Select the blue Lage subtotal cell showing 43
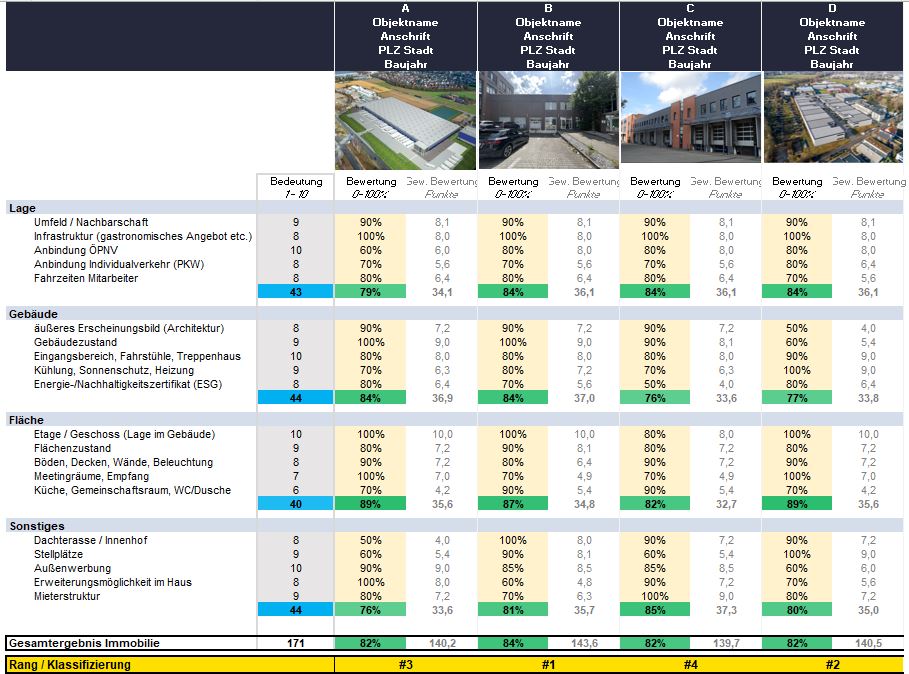This screenshot has height=674, width=909. pyautogui.click(x=296, y=292)
